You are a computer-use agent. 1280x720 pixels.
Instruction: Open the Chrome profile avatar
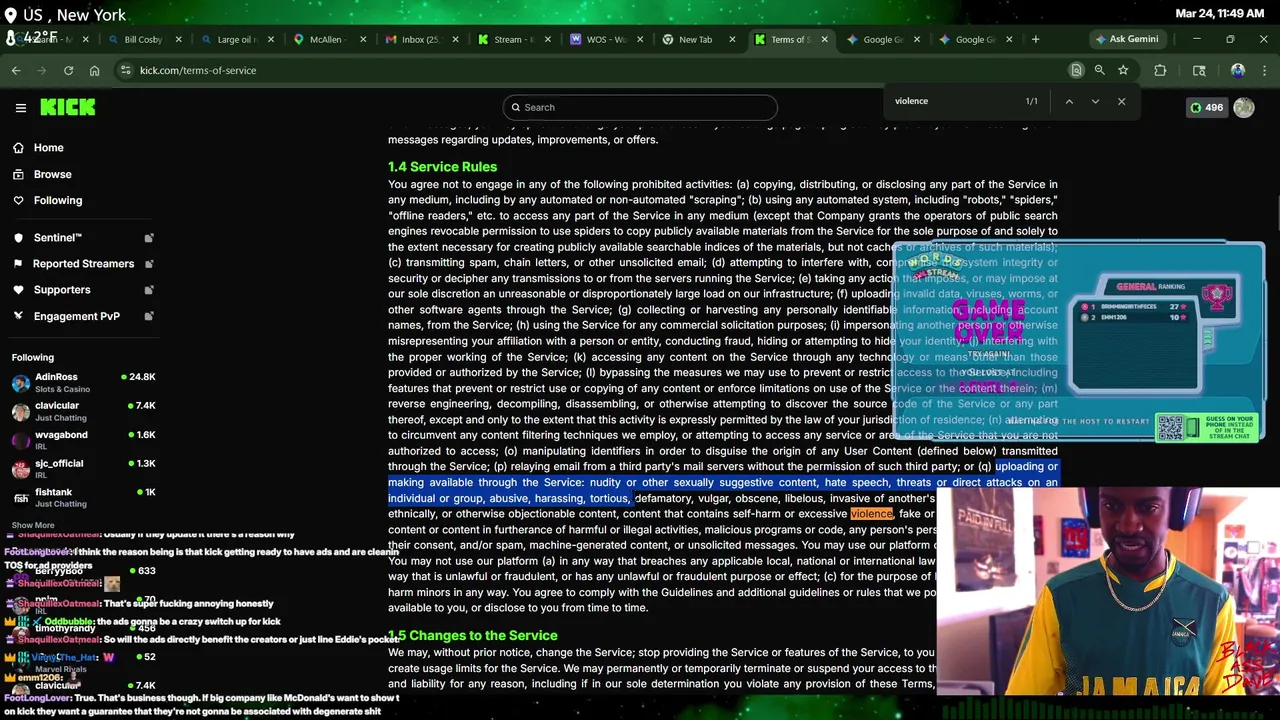click(x=1238, y=70)
